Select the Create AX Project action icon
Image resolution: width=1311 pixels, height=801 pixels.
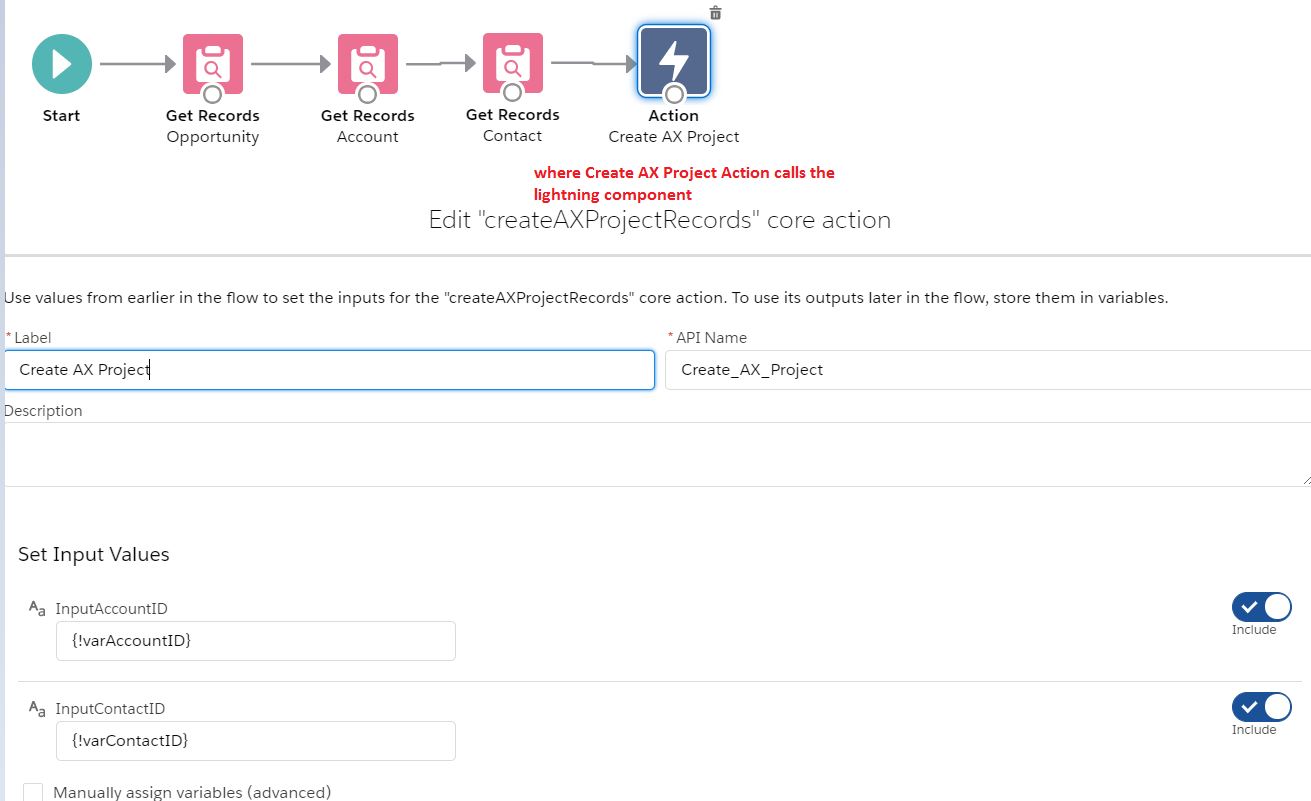click(674, 61)
